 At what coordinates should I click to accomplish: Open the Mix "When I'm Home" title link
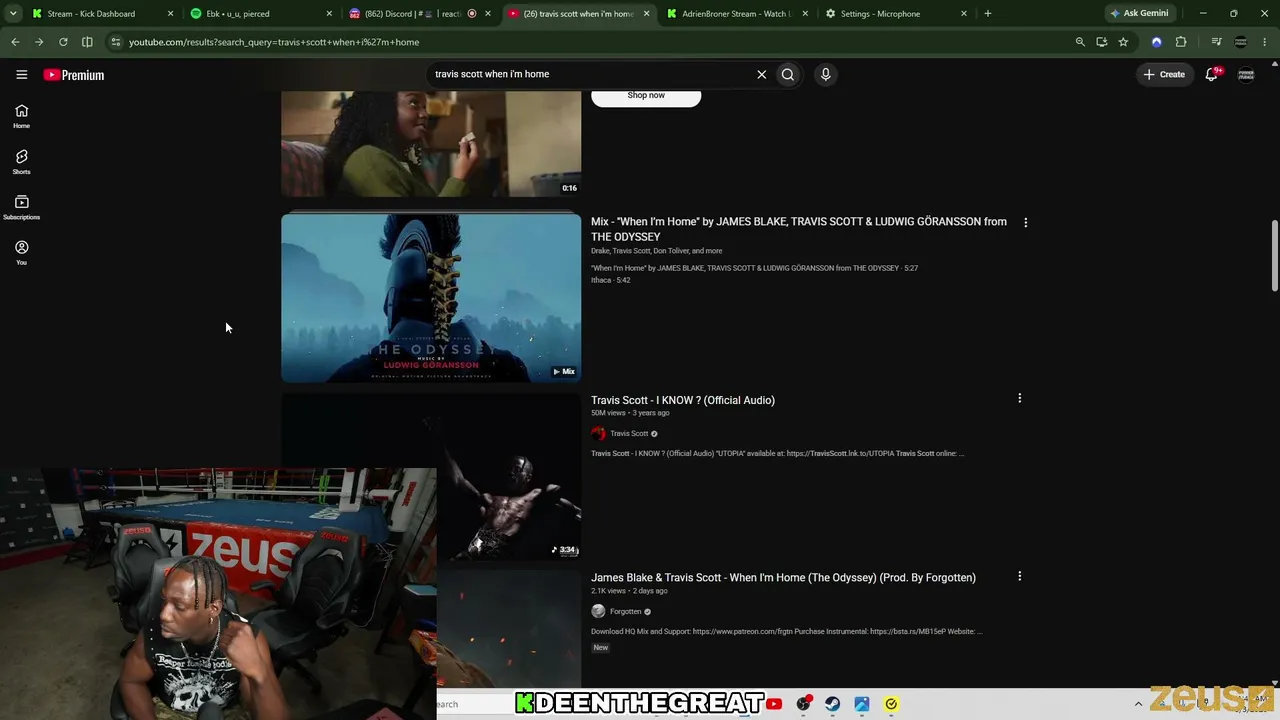(x=799, y=229)
